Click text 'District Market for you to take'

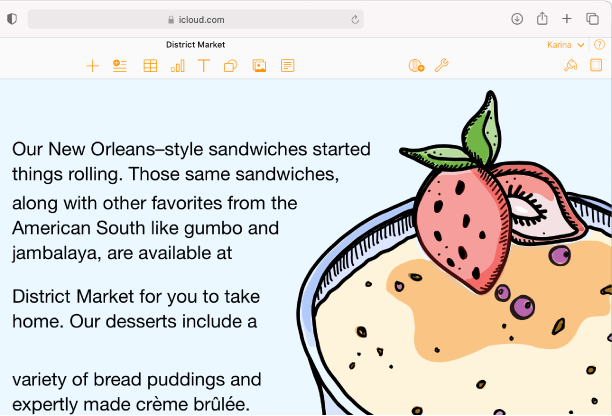(136, 297)
